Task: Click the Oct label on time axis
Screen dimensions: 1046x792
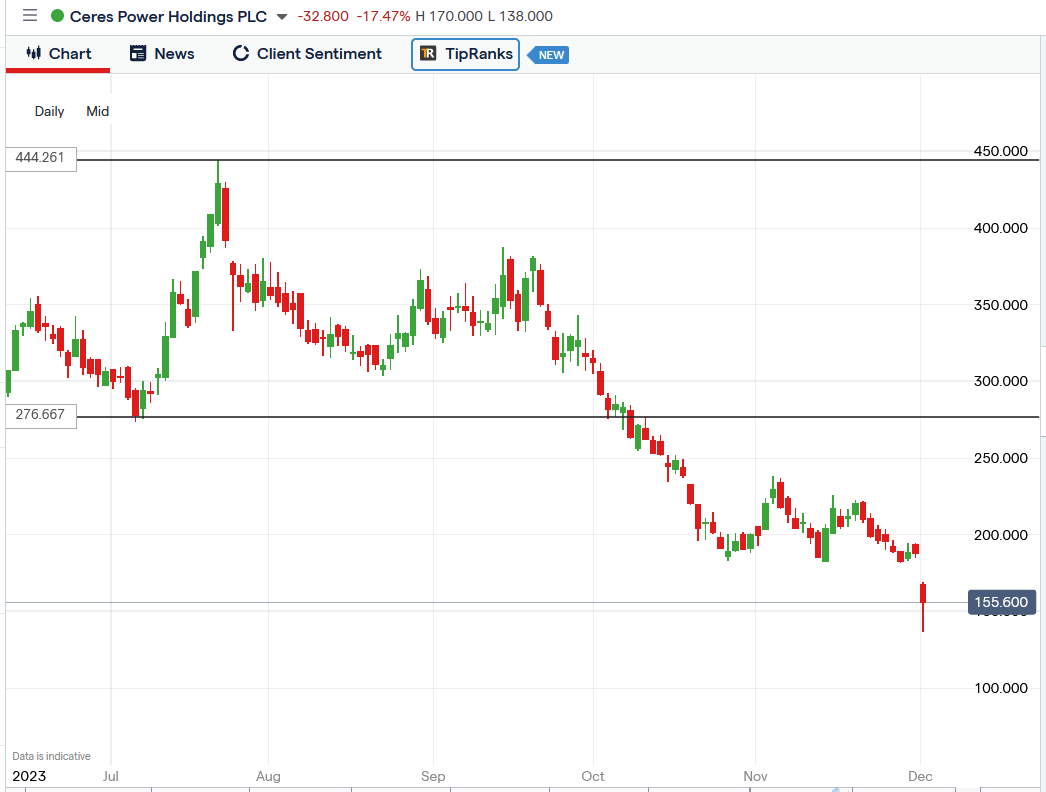Action: pyautogui.click(x=593, y=776)
